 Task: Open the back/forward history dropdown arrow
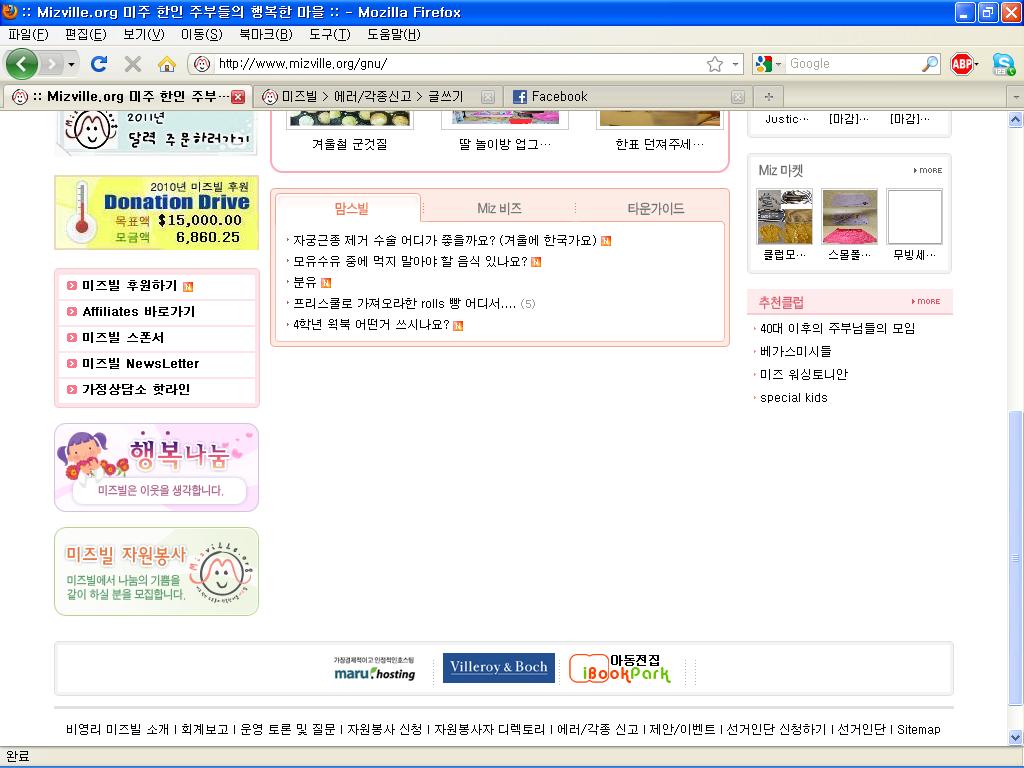tap(71, 64)
